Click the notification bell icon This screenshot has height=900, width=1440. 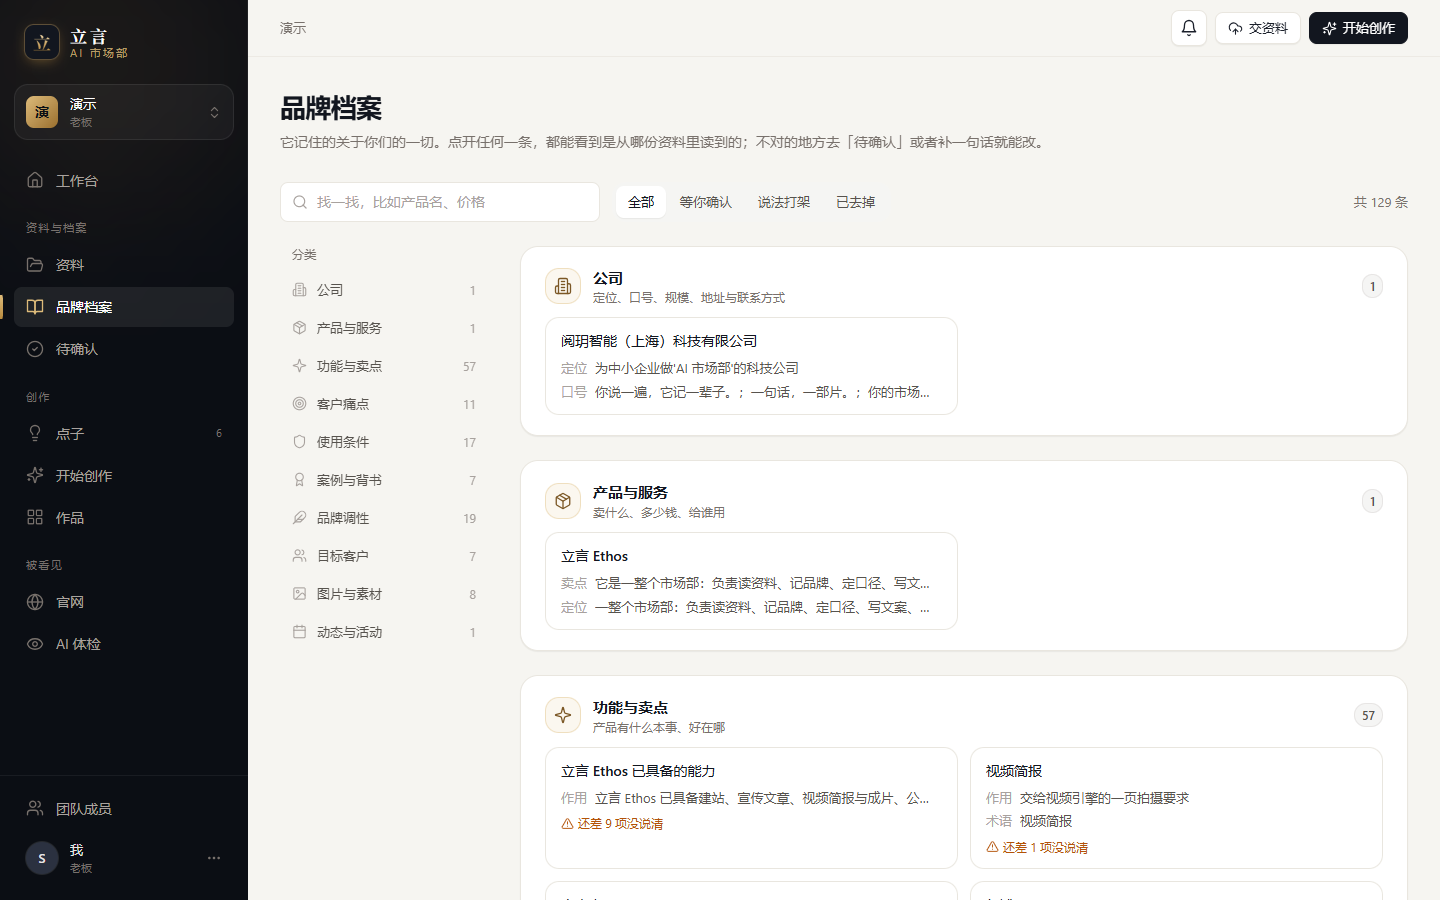[1189, 28]
